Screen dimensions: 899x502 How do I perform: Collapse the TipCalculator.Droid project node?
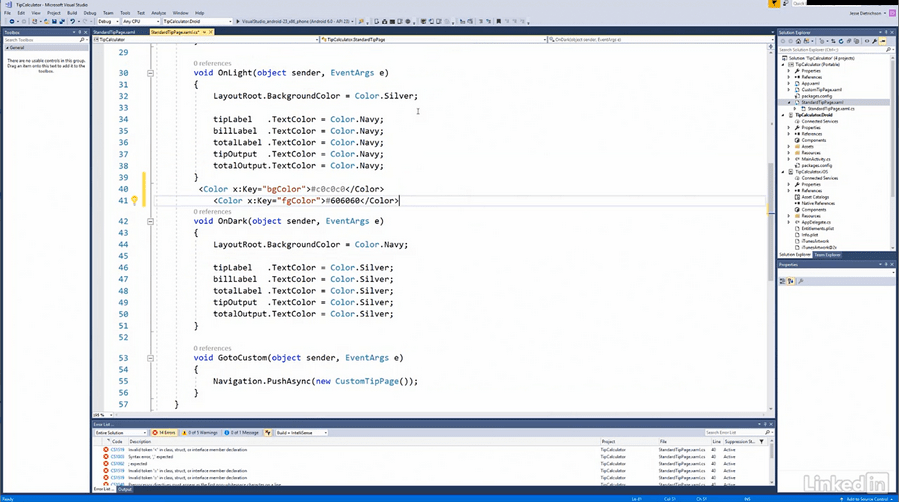pos(783,115)
